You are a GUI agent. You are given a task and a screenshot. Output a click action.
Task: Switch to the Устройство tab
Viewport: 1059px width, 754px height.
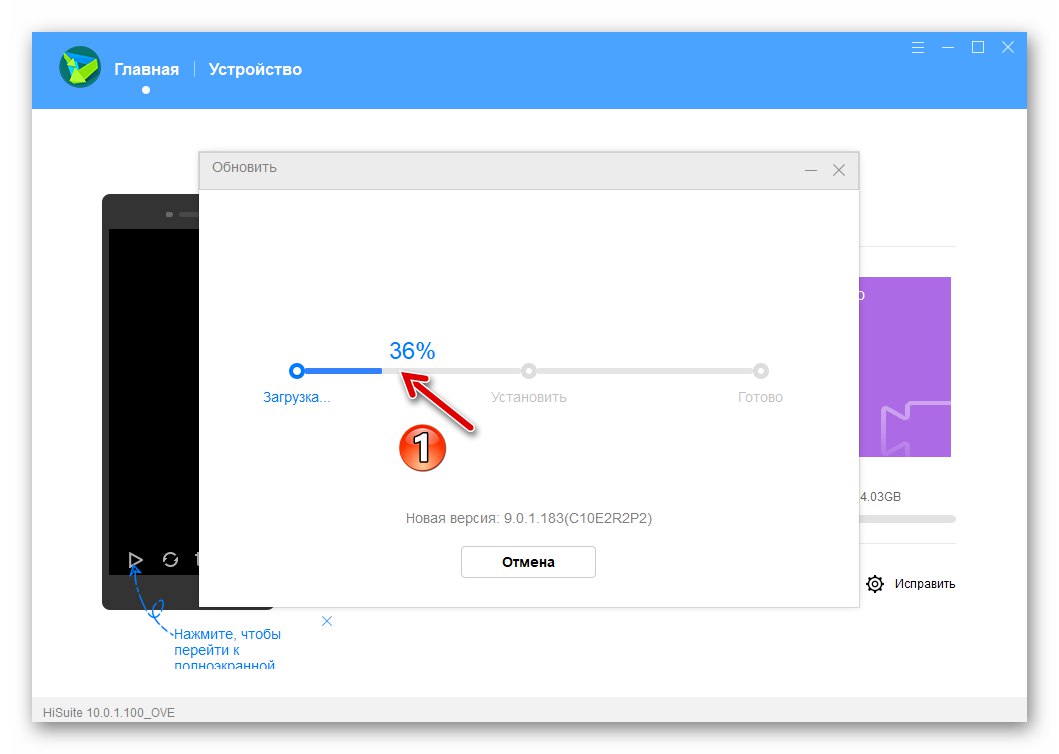[255, 70]
